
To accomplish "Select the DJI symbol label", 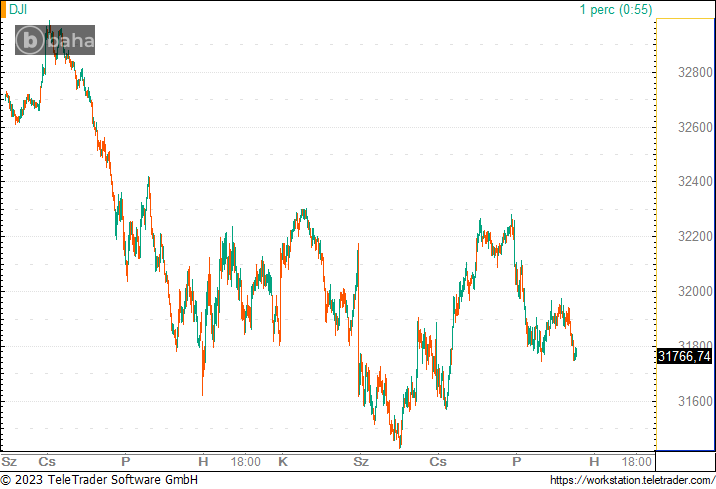I will tap(18, 9).
